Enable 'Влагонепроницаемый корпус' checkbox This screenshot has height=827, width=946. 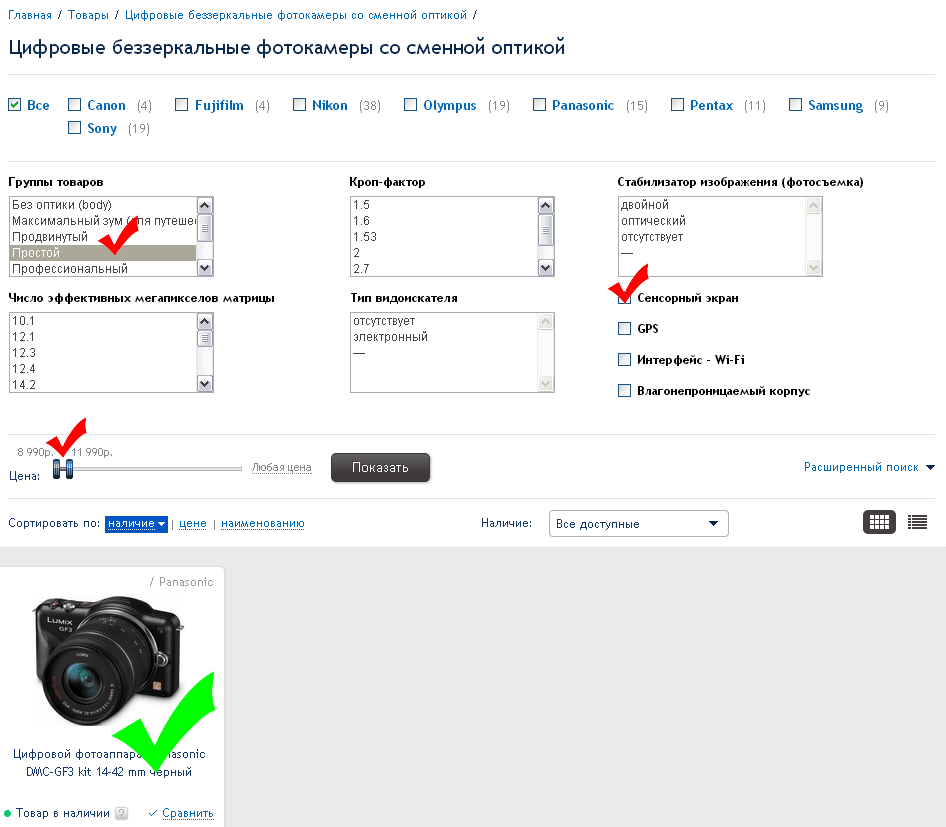coord(624,391)
